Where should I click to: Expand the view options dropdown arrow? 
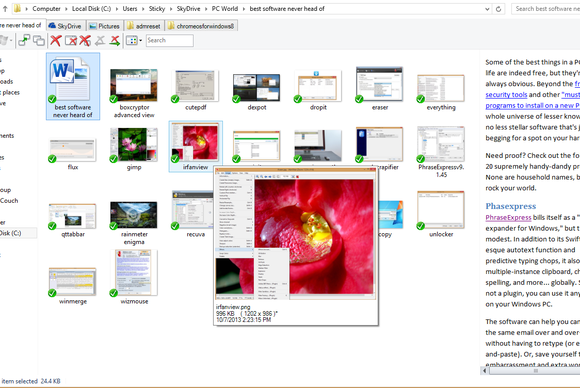pos(141,40)
